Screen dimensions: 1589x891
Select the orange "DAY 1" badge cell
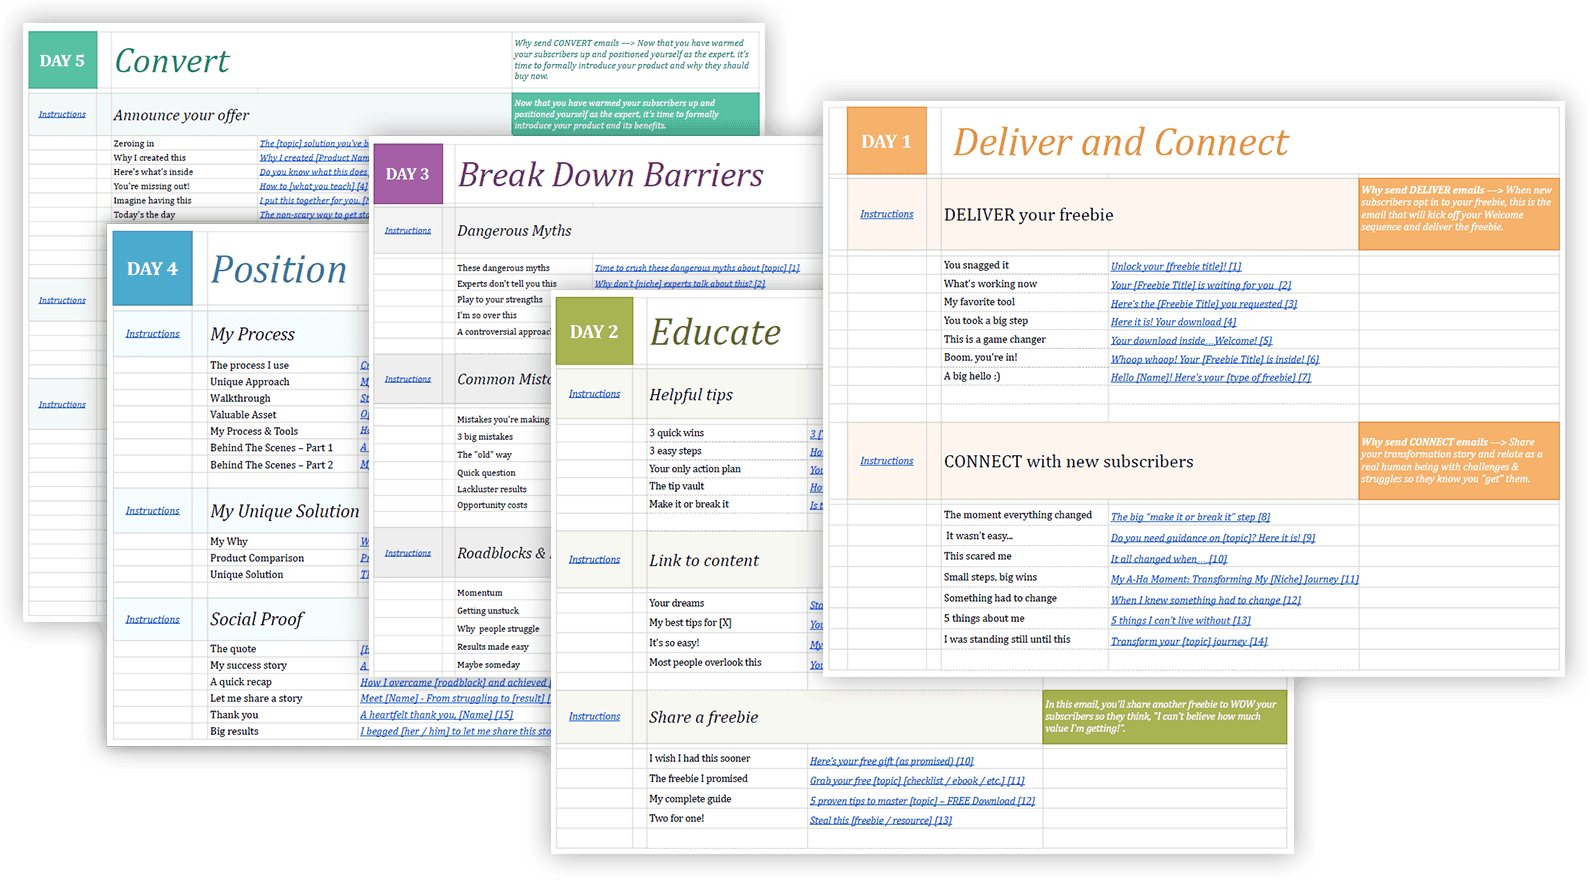(886, 142)
